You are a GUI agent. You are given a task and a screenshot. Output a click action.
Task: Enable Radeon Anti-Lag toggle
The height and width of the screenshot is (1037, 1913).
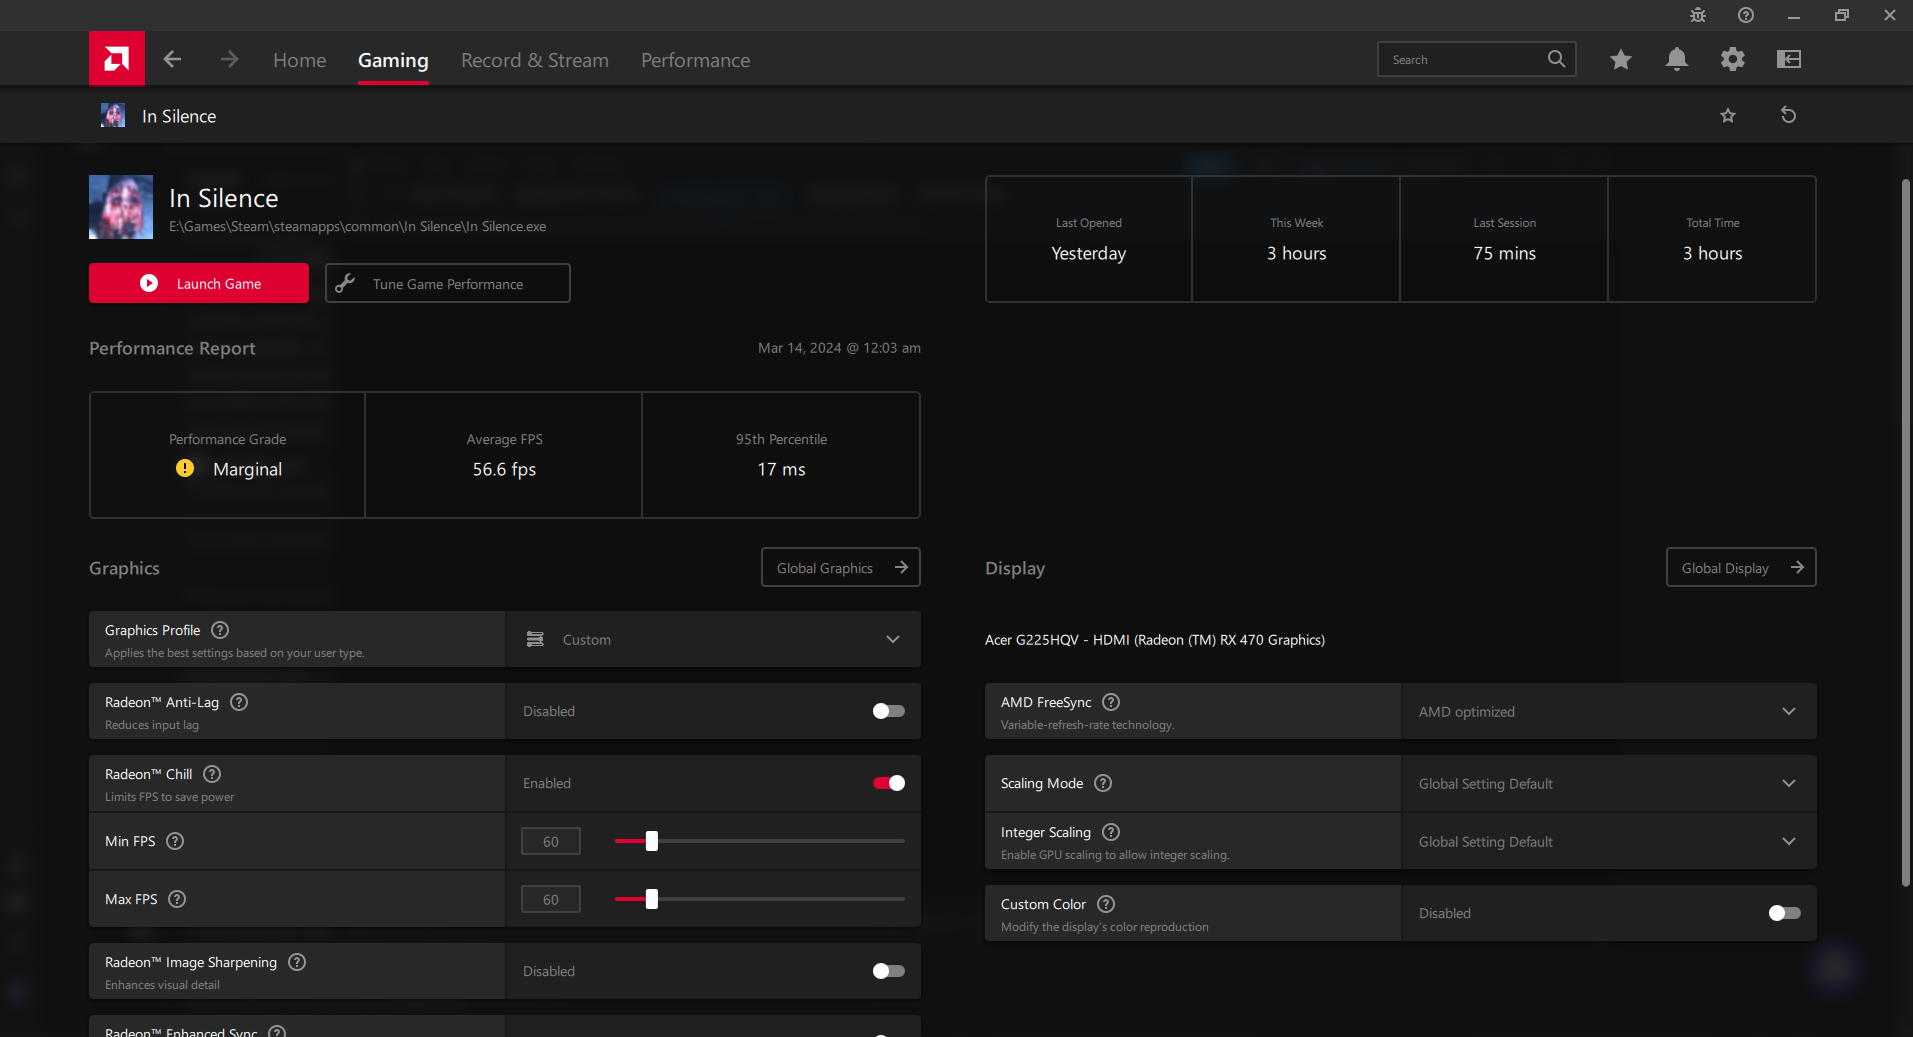tap(888, 711)
